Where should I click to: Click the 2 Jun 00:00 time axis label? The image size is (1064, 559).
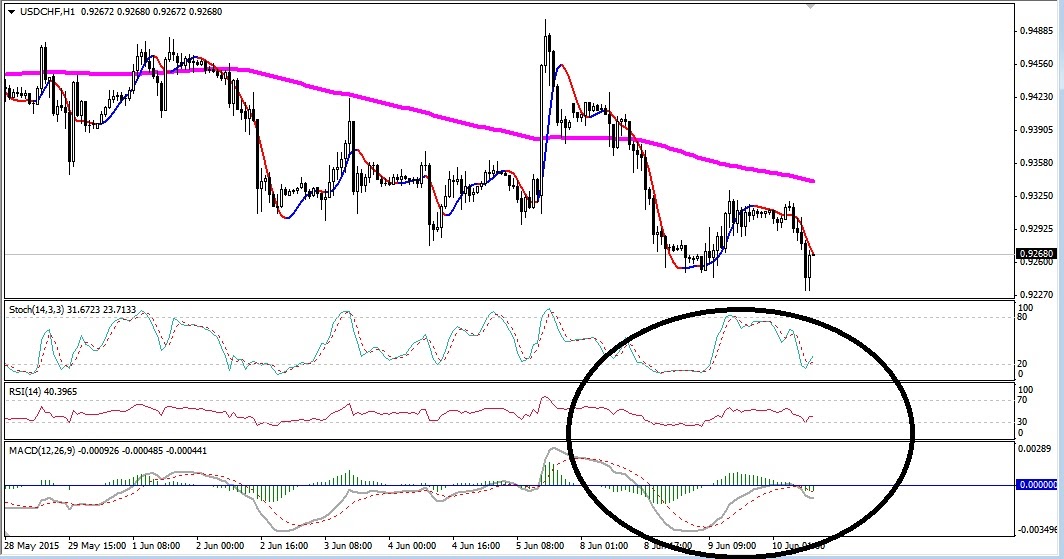tap(219, 545)
